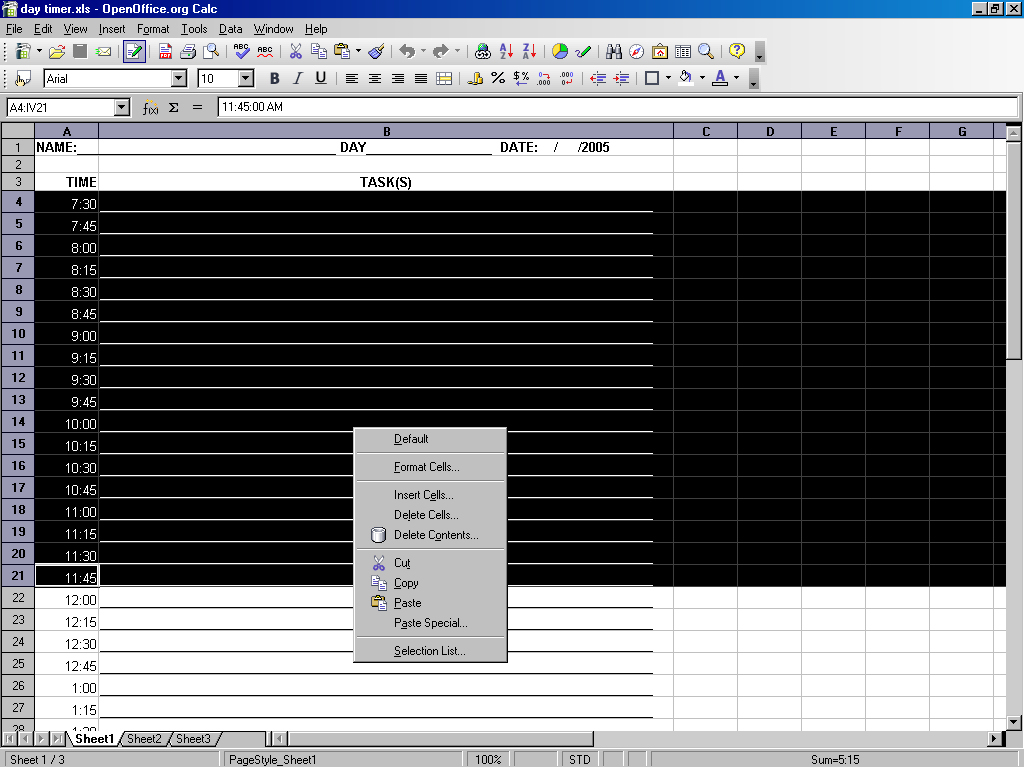
Task: Copy using the toolbar copy icon
Action: tap(319, 52)
